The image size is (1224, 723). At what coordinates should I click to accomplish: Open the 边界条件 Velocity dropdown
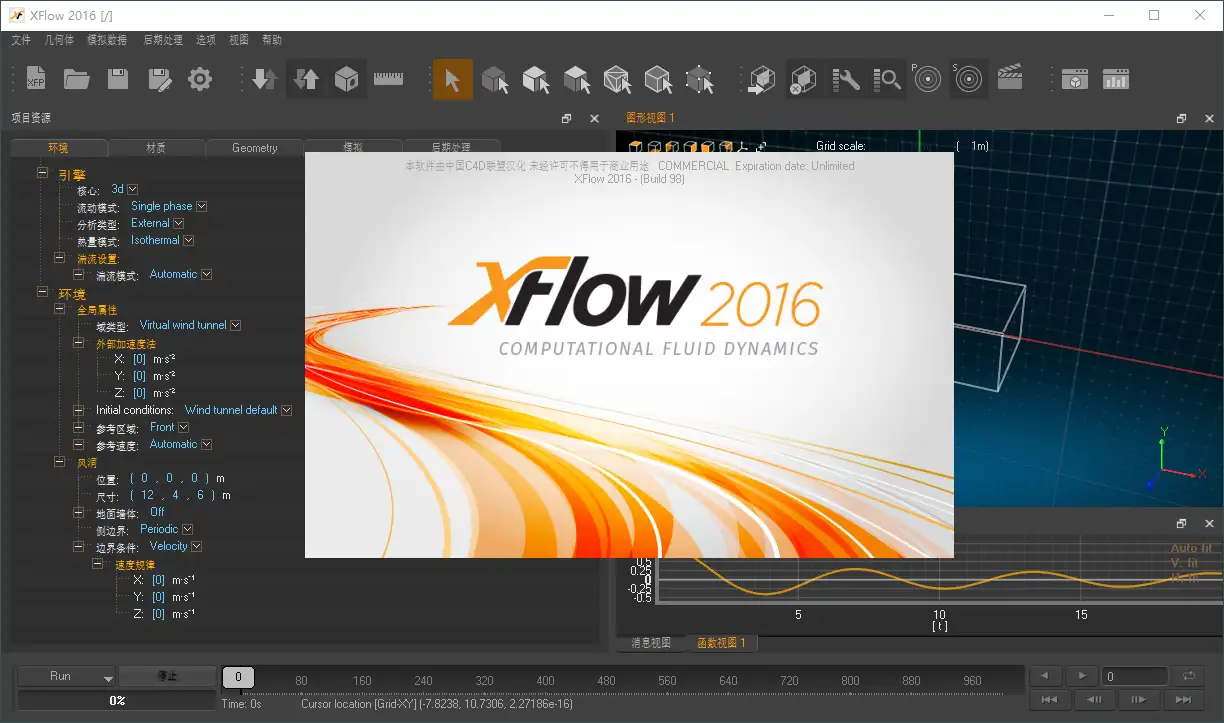click(x=197, y=546)
